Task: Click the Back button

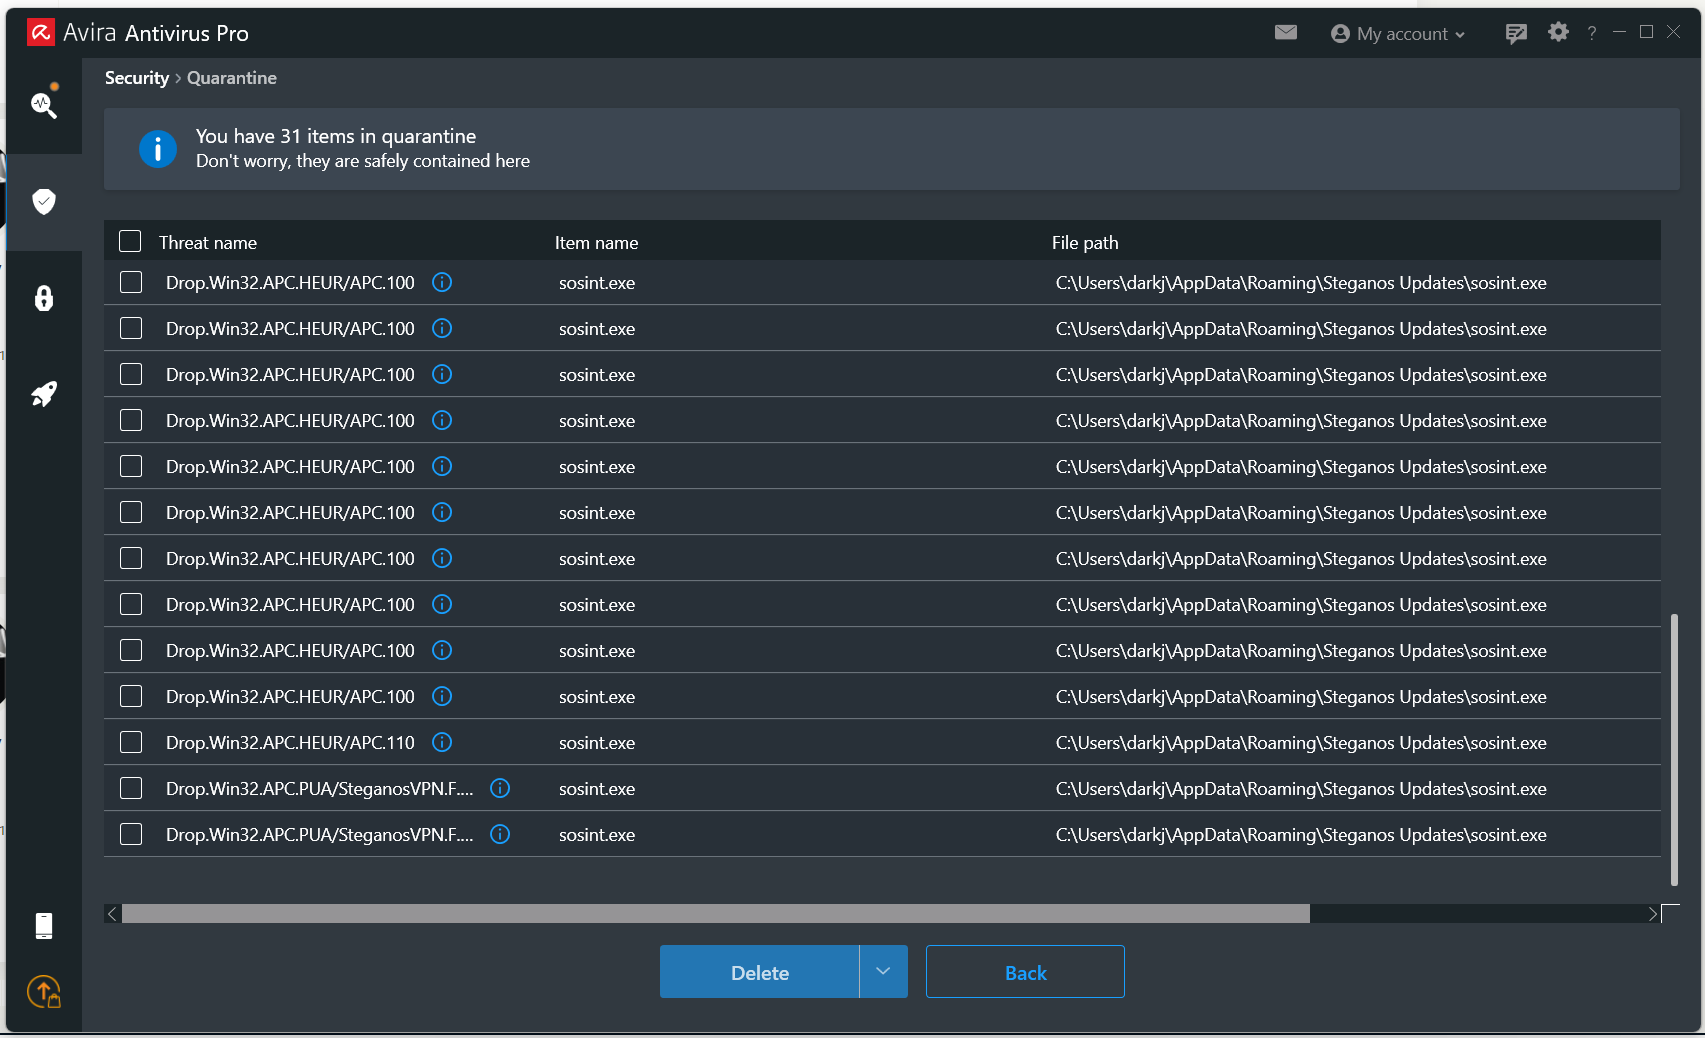Action: click(x=1025, y=972)
